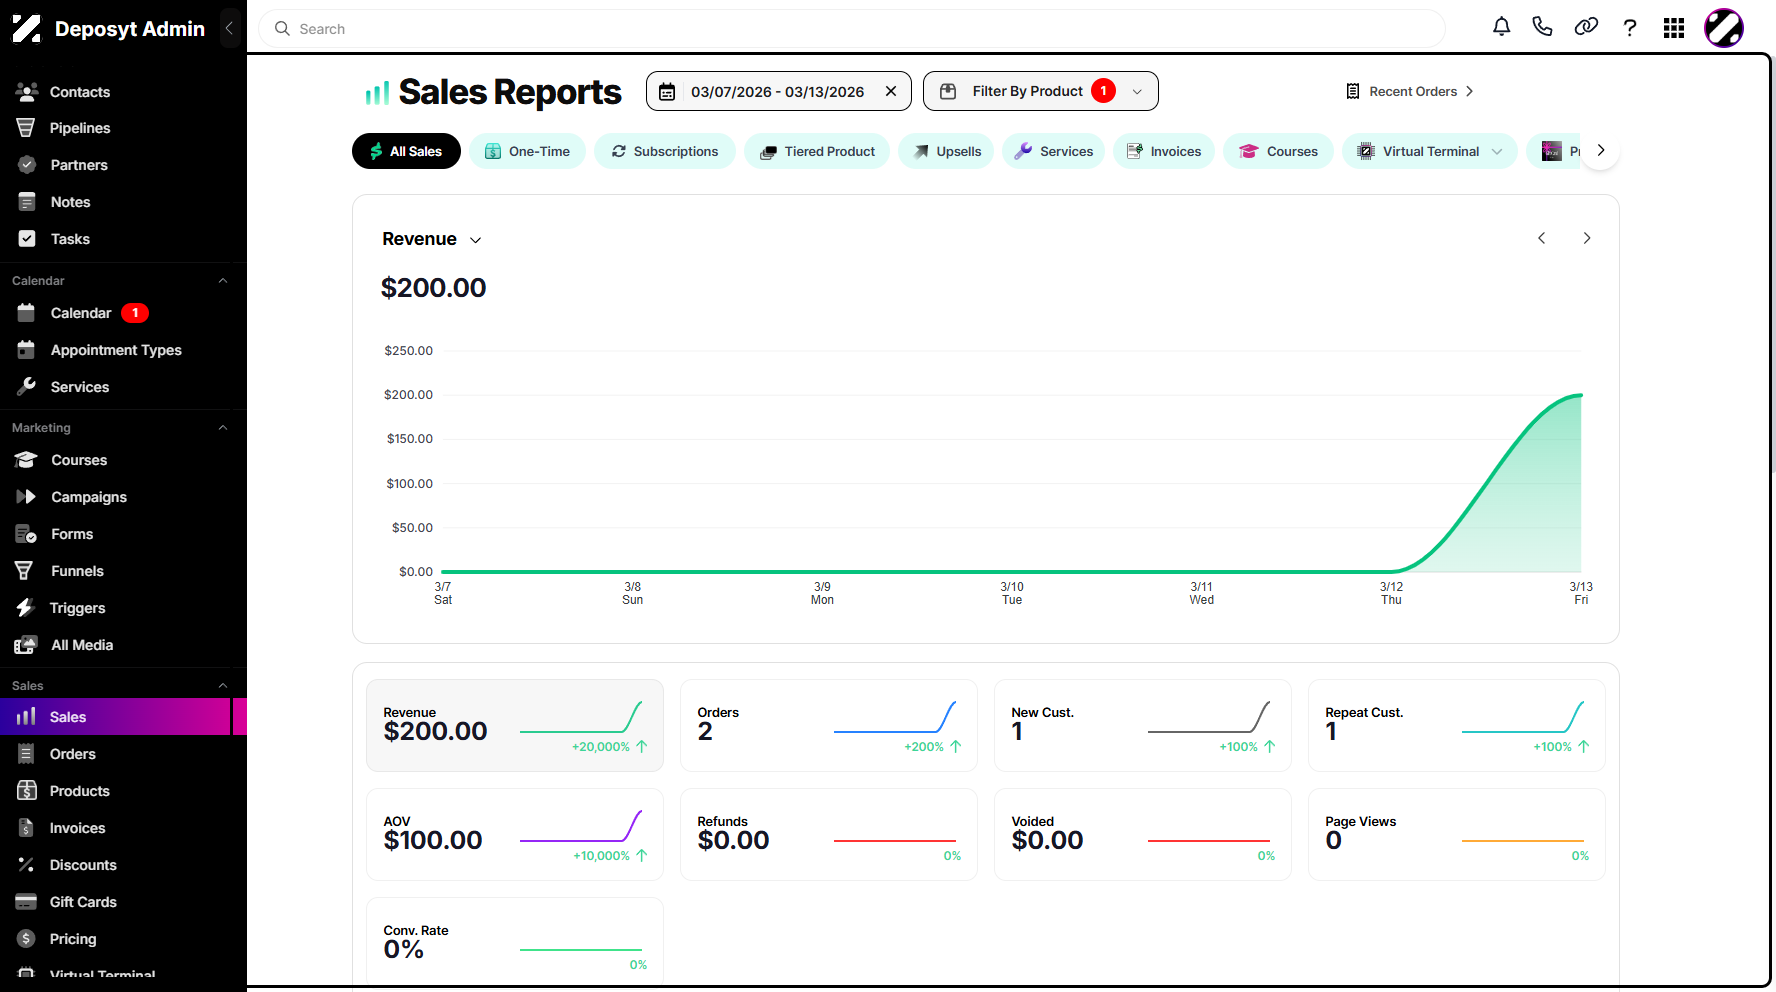The width and height of the screenshot is (1776, 992).
Task: Switch to the Courses tab
Action: pos(1278,151)
